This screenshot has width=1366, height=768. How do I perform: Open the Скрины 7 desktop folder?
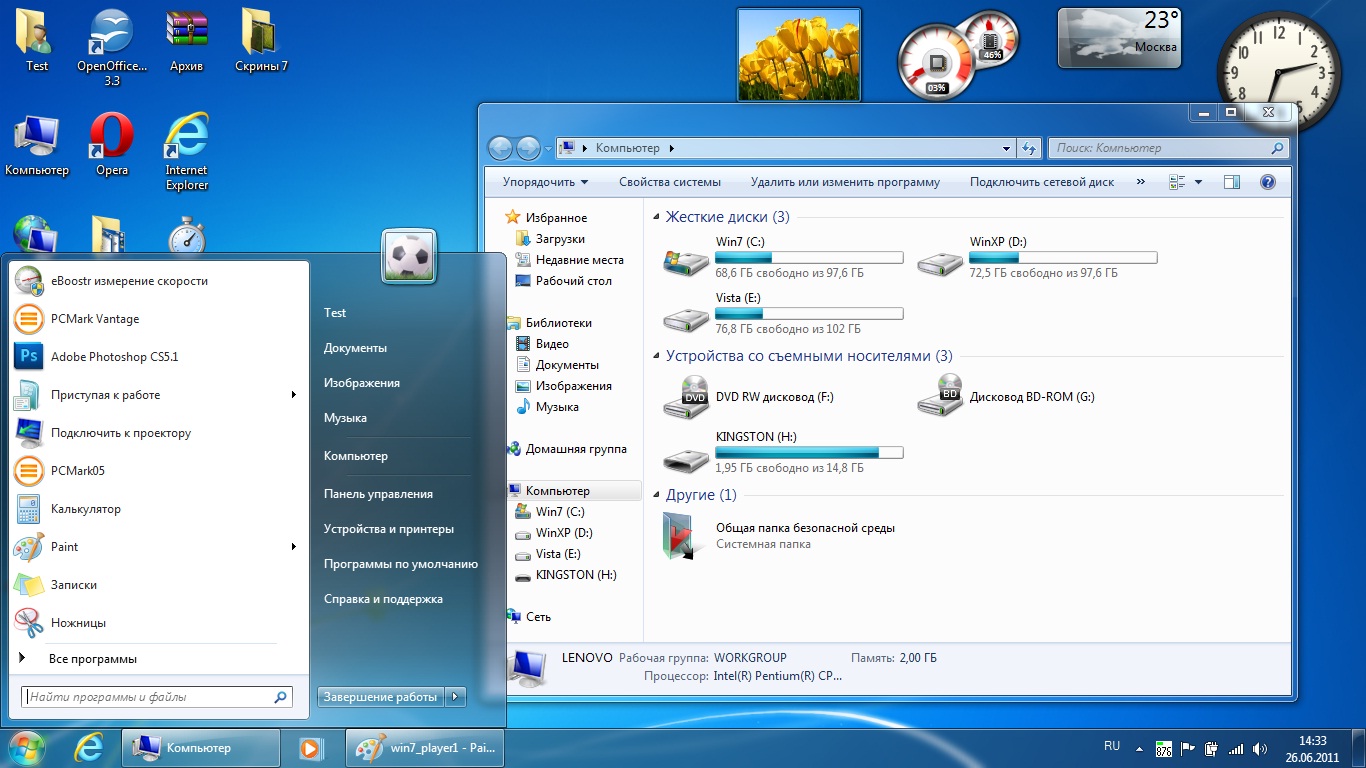(x=261, y=42)
